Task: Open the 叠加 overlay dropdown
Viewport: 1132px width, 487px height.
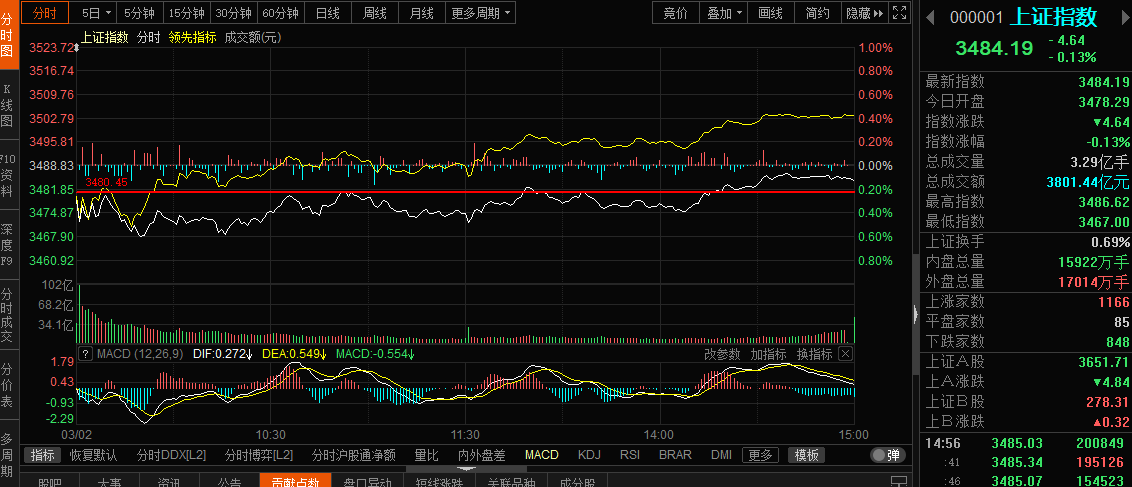Action: (725, 13)
